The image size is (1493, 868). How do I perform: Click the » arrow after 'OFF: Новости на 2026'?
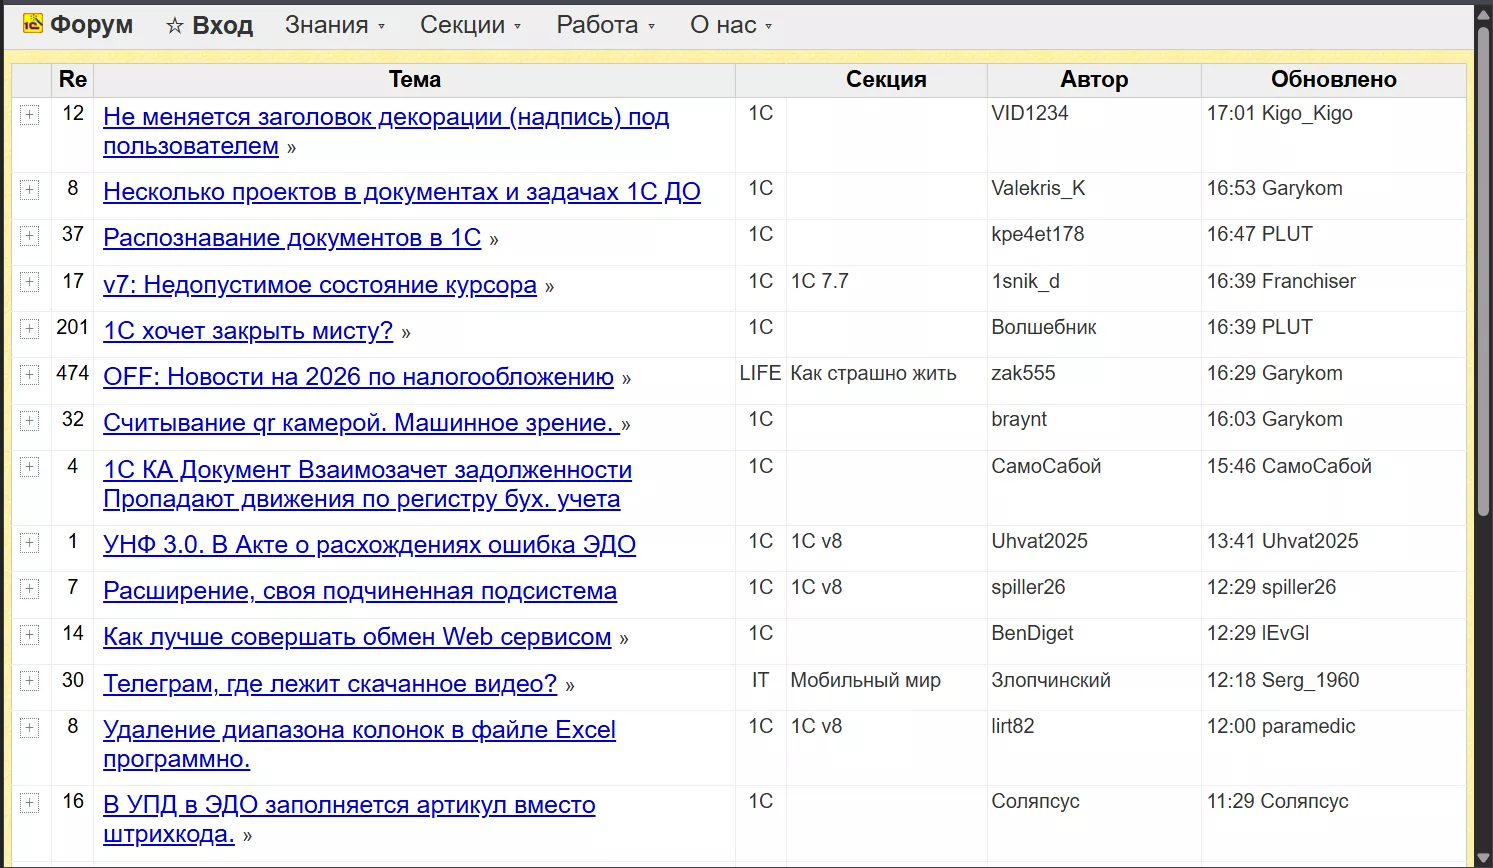(x=626, y=379)
